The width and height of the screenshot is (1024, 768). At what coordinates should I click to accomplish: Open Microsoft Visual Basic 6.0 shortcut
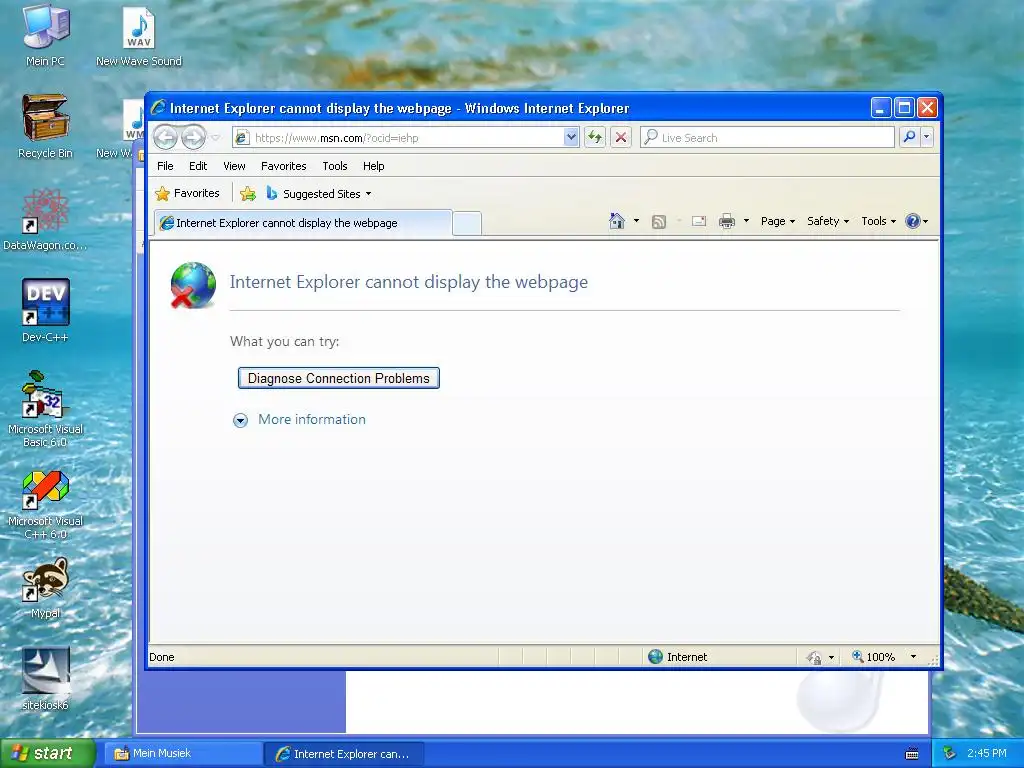pyautogui.click(x=45, y=409)
